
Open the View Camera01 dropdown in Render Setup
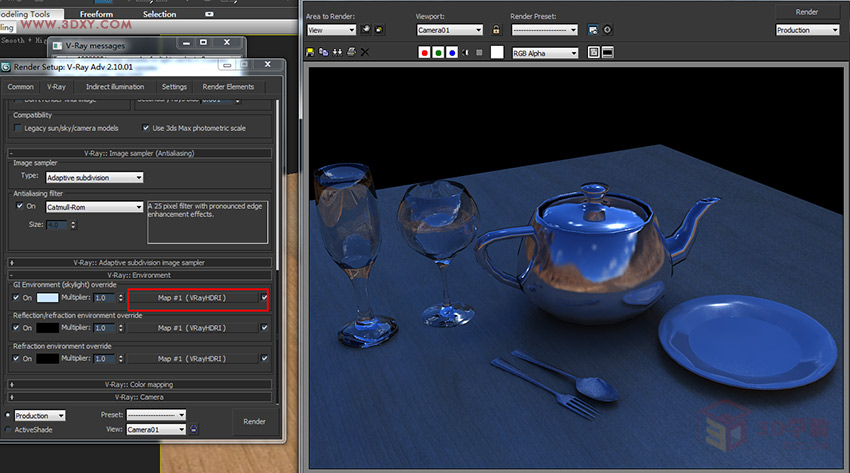pos(156,430)
